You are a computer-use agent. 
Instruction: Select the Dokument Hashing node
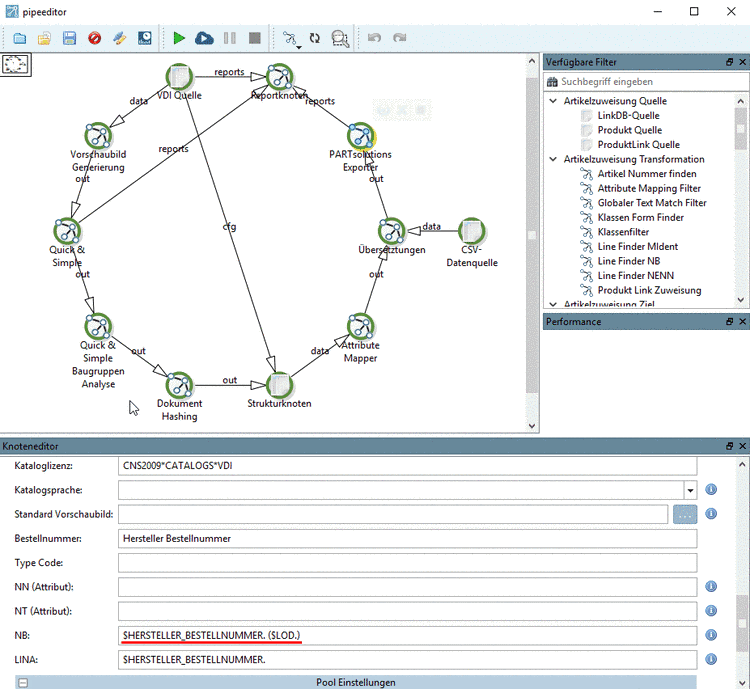pos(179,385)
